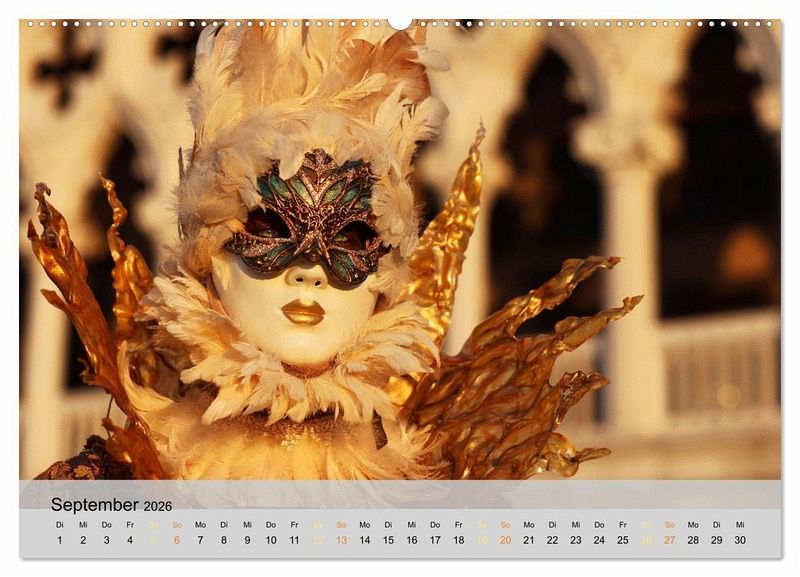Click the golden lips of the mask
The width and height of the screenshot is (800, 577).
pyautogui.click(x=302, y=312)
